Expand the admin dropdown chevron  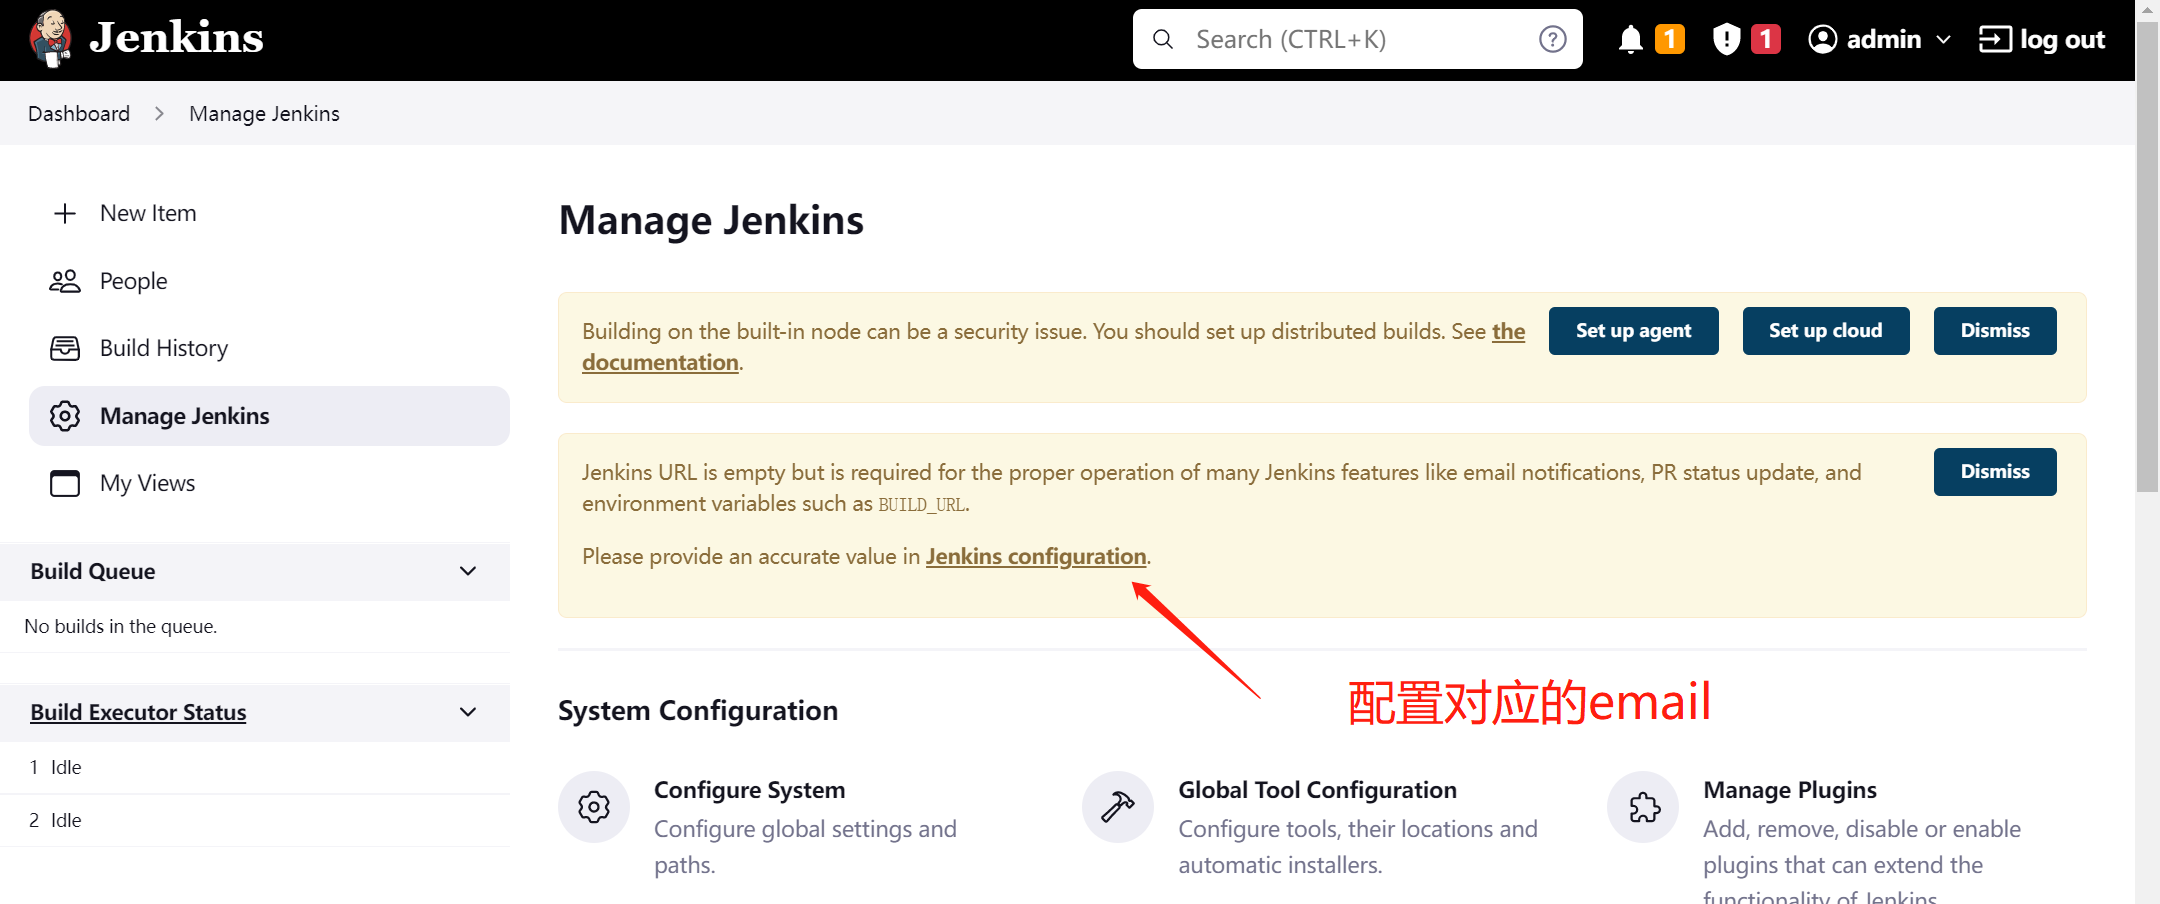[x=1943, y=40]
